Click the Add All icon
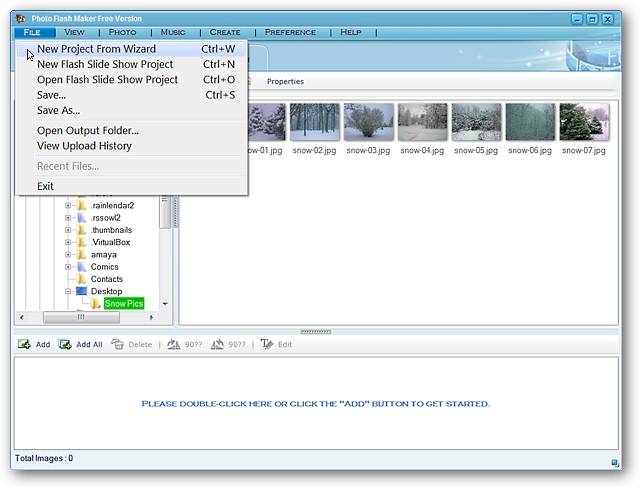This screenshot has height=488, width=640. [x=65, y=344]
